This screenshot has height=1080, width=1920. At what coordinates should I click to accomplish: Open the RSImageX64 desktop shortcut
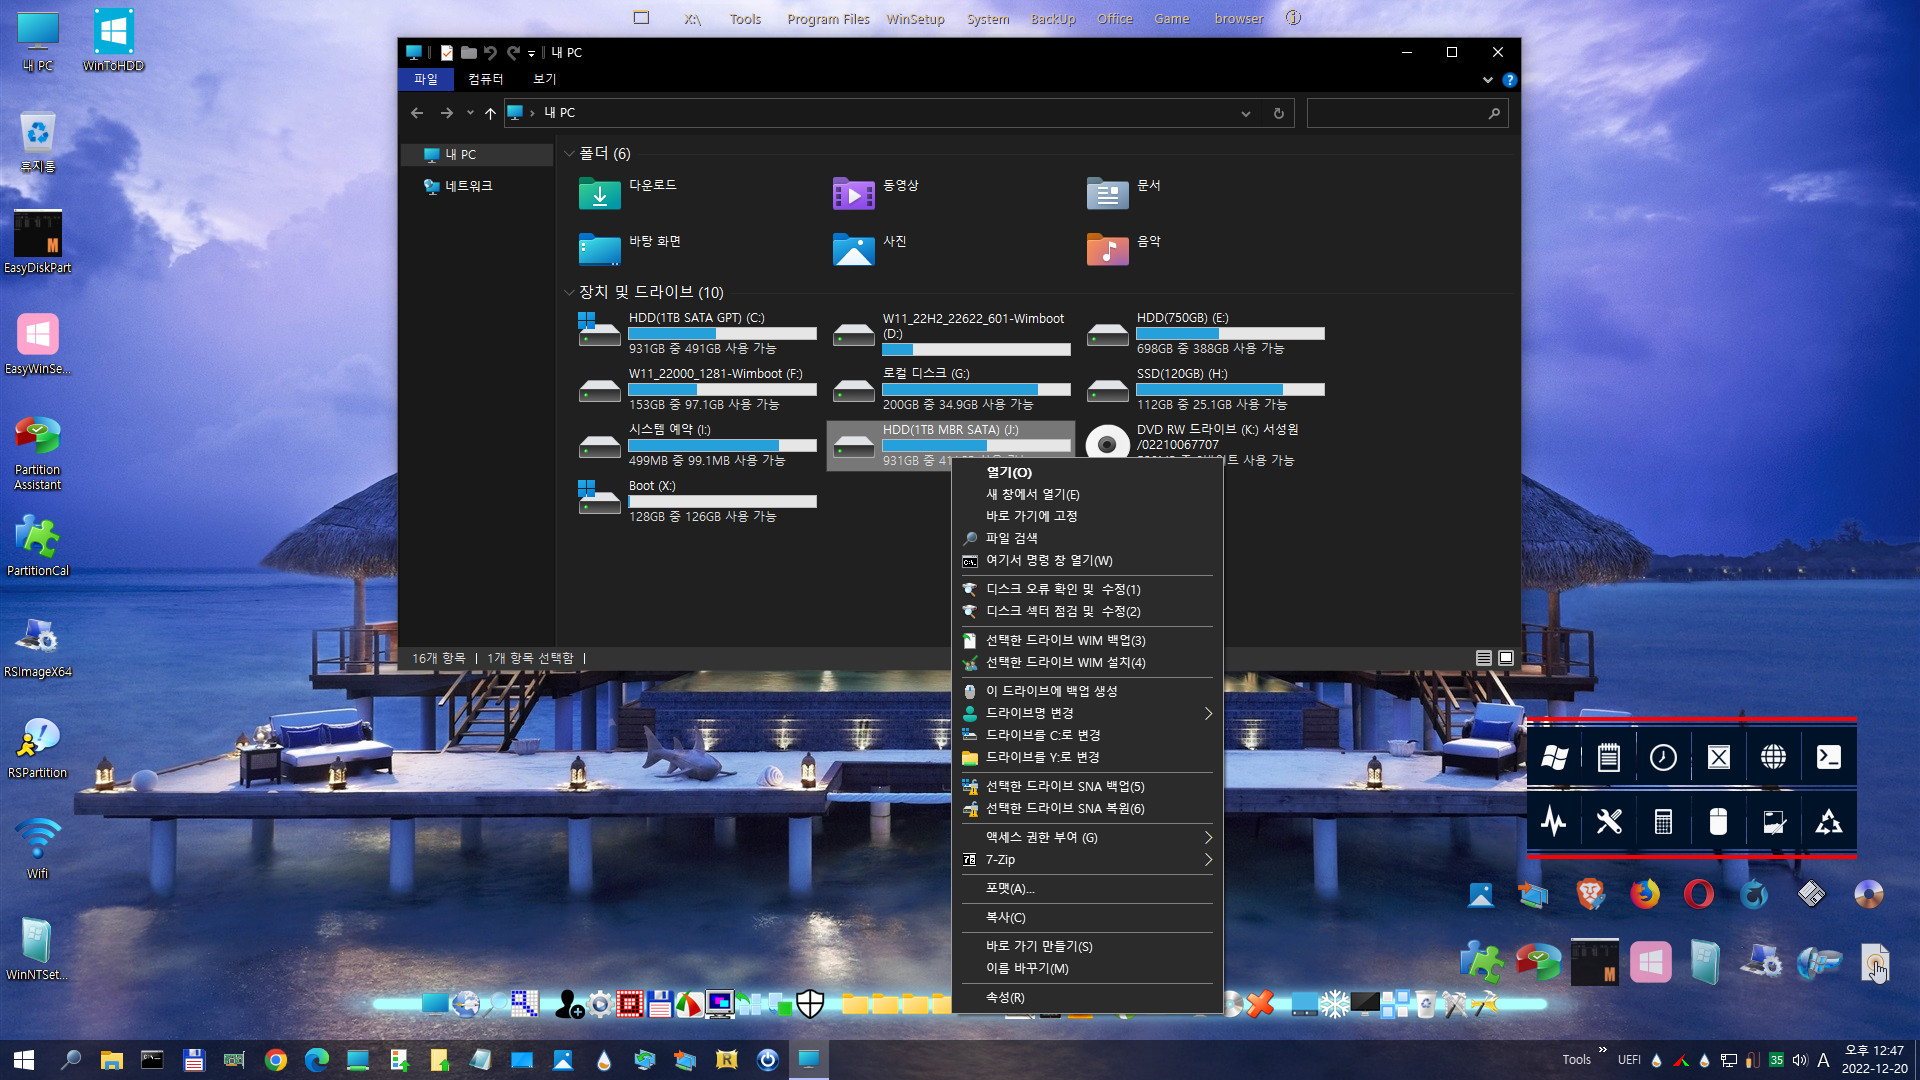coord(37,647)
